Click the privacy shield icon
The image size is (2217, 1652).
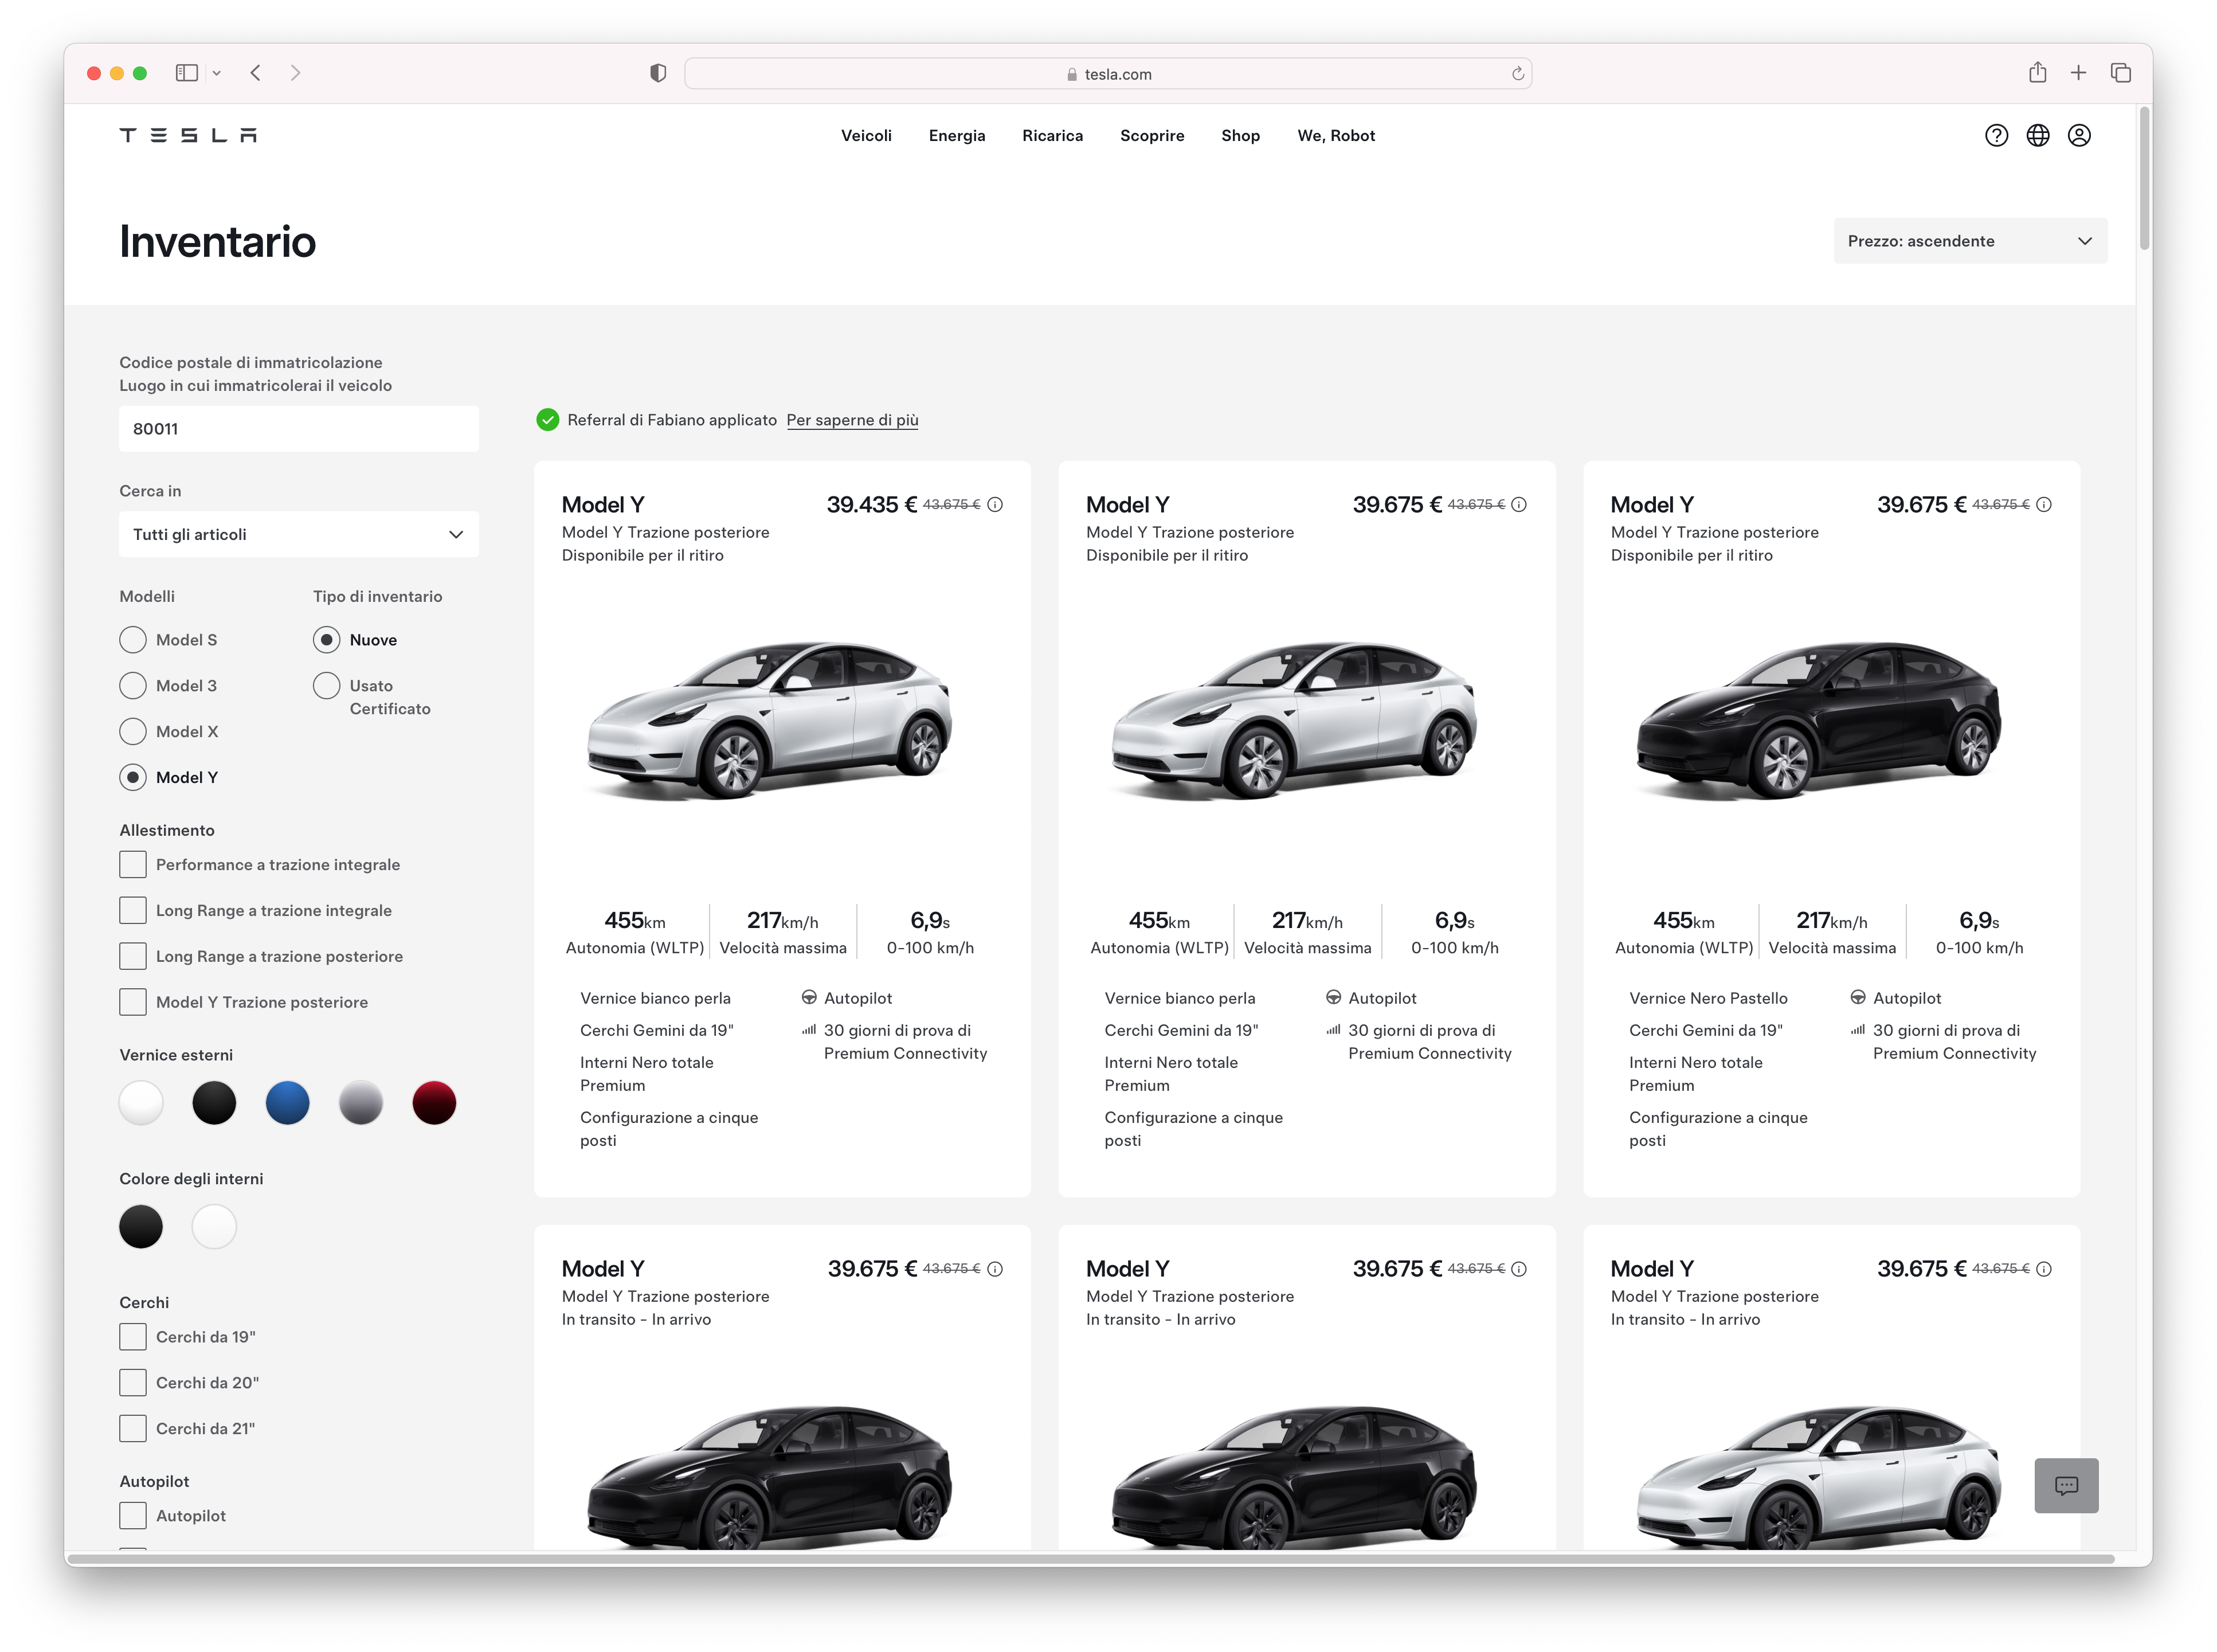click(658, 73)
